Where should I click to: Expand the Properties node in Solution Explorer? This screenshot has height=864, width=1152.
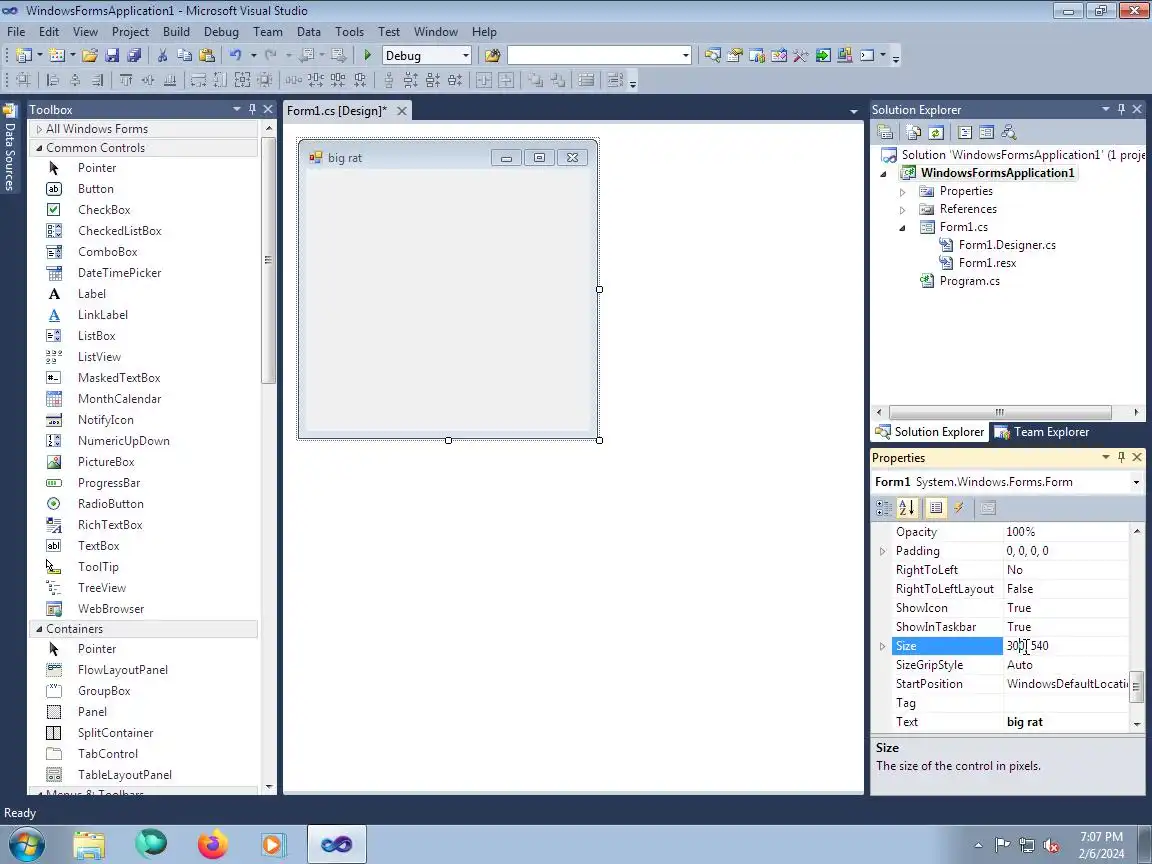point(902,192)
